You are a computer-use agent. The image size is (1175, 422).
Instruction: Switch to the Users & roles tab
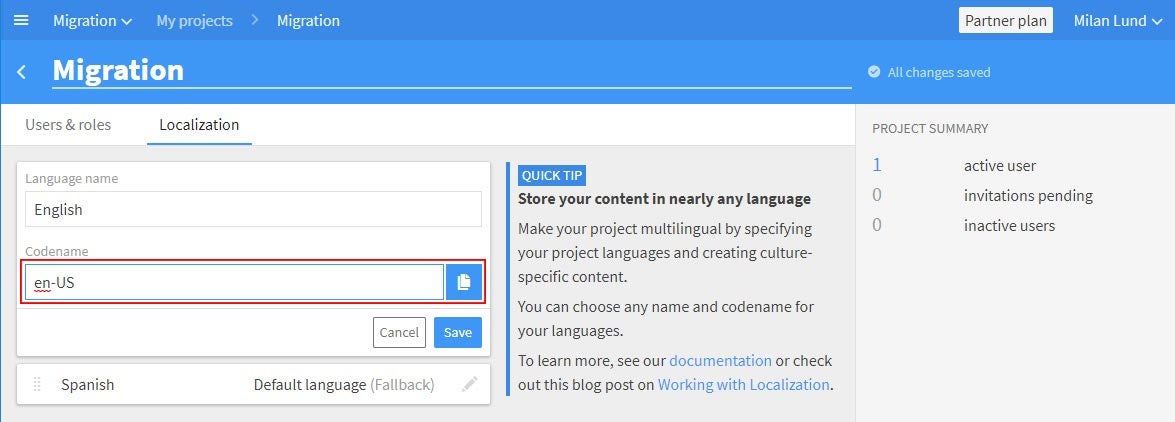tap(68, 124)
